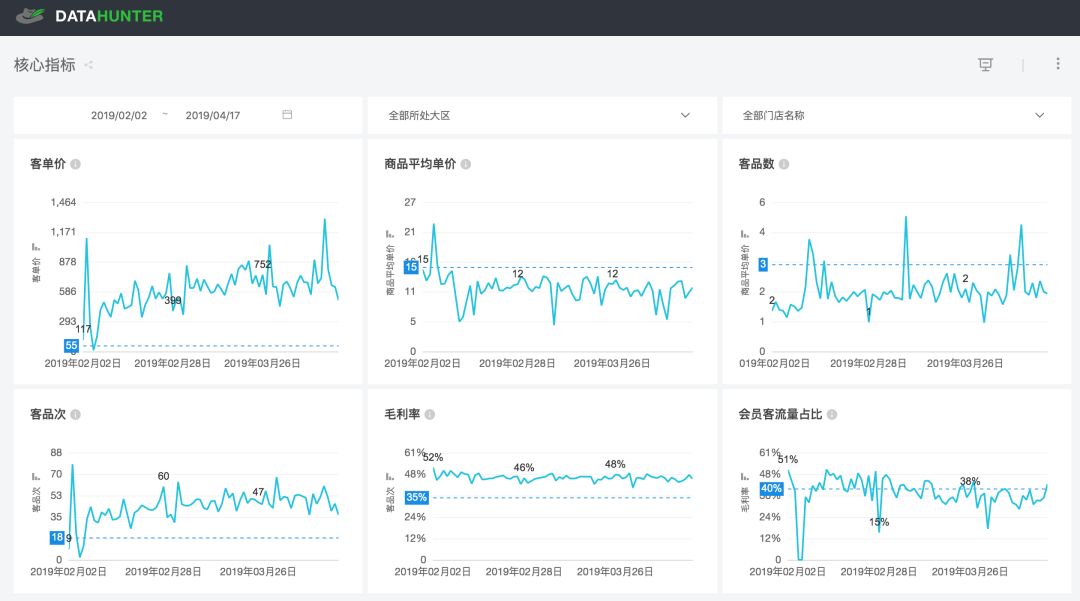
Task: Click 2019年02月28日 x-axis label in 毛利率 chart
Action: point(523,572)
